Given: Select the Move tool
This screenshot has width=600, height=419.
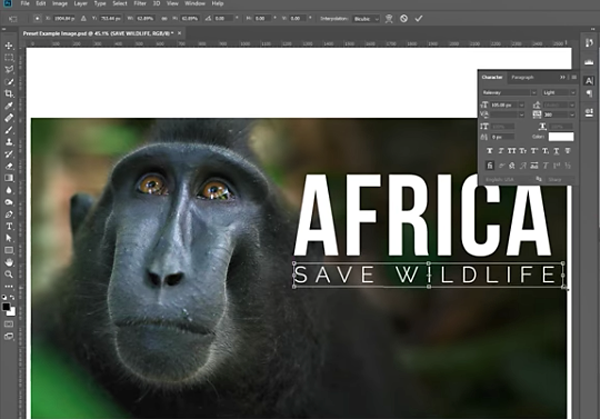Looking at the screenshot, I should pos(9,46).
